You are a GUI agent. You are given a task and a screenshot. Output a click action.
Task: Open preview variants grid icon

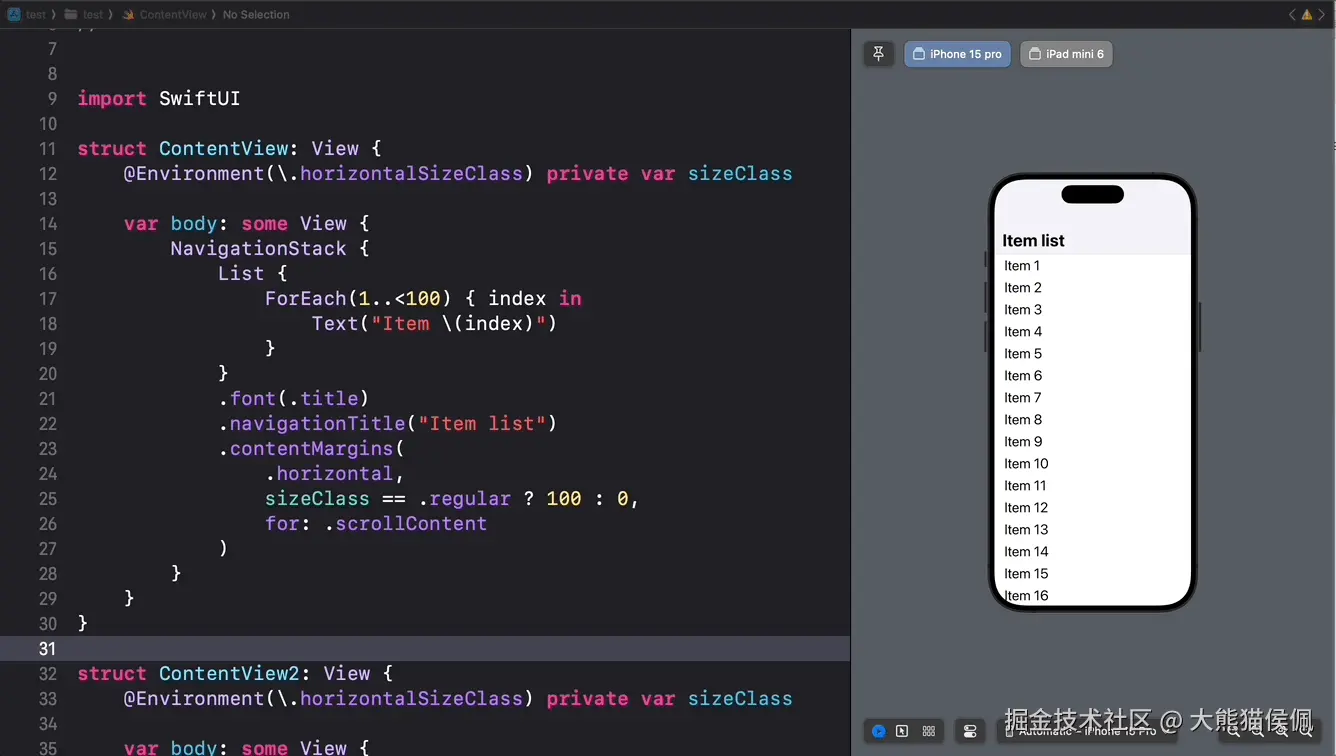(929, 731)
